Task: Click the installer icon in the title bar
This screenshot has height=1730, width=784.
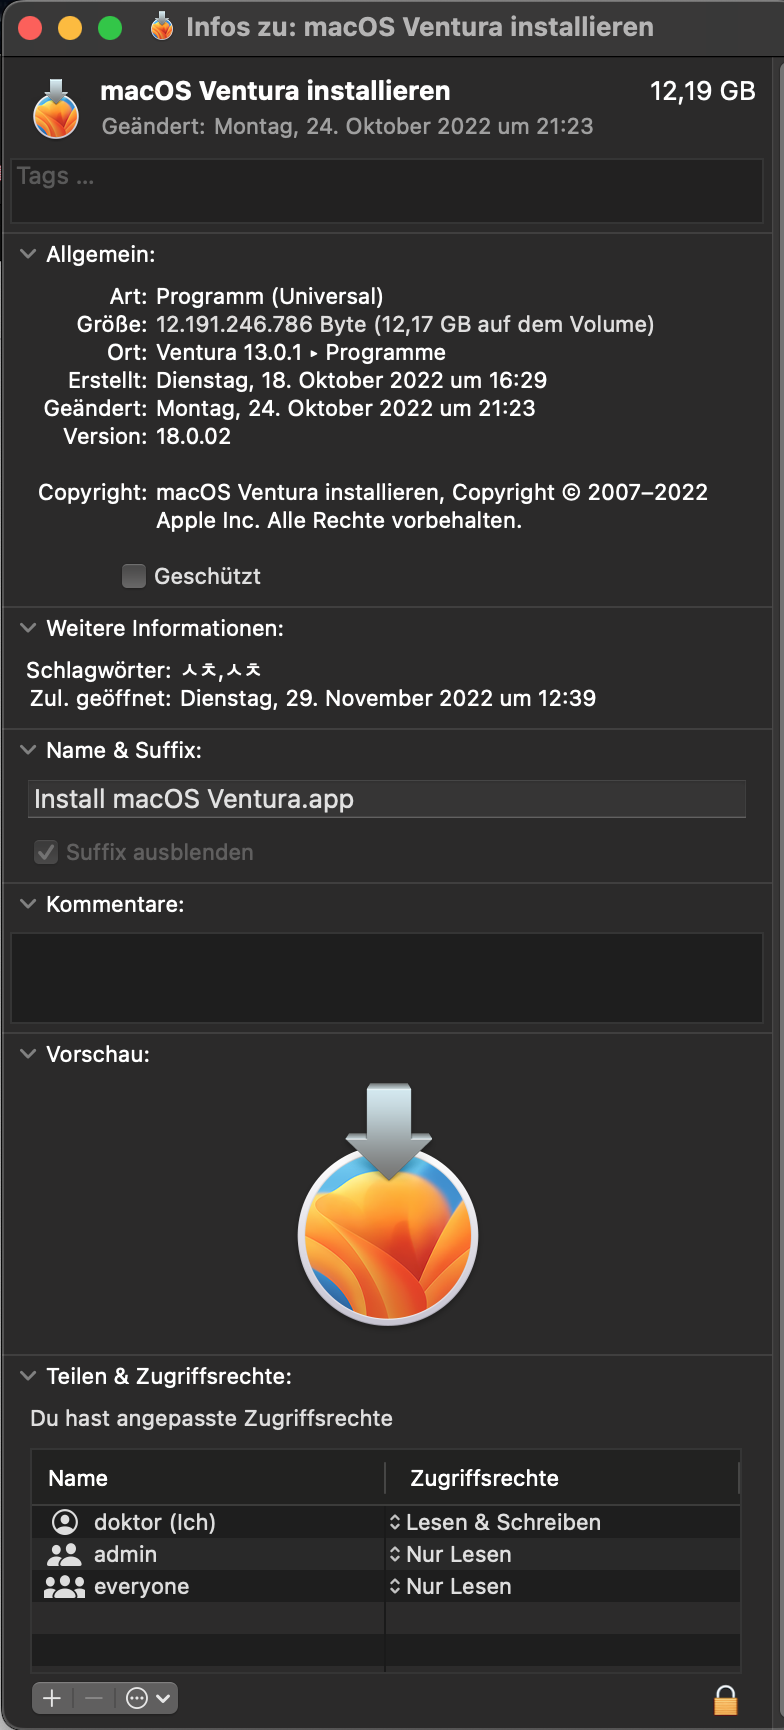Action: point(162,27)
